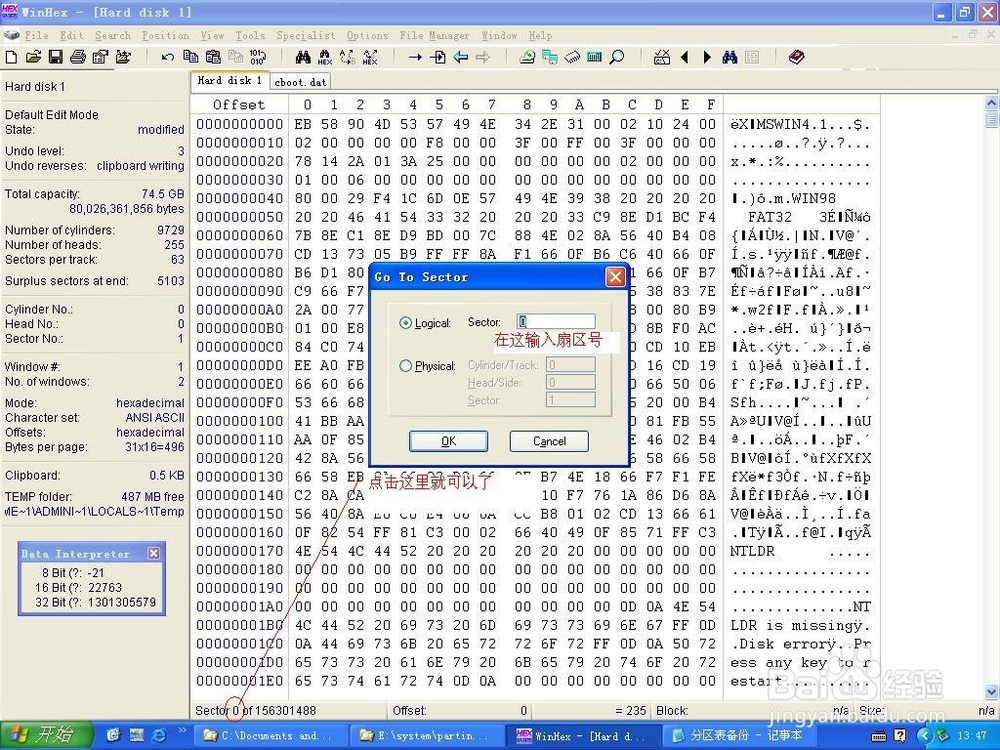This screenshot has height=750, width=1000.
Task: Open the file Properties icon
Action: tap(100, 57)
